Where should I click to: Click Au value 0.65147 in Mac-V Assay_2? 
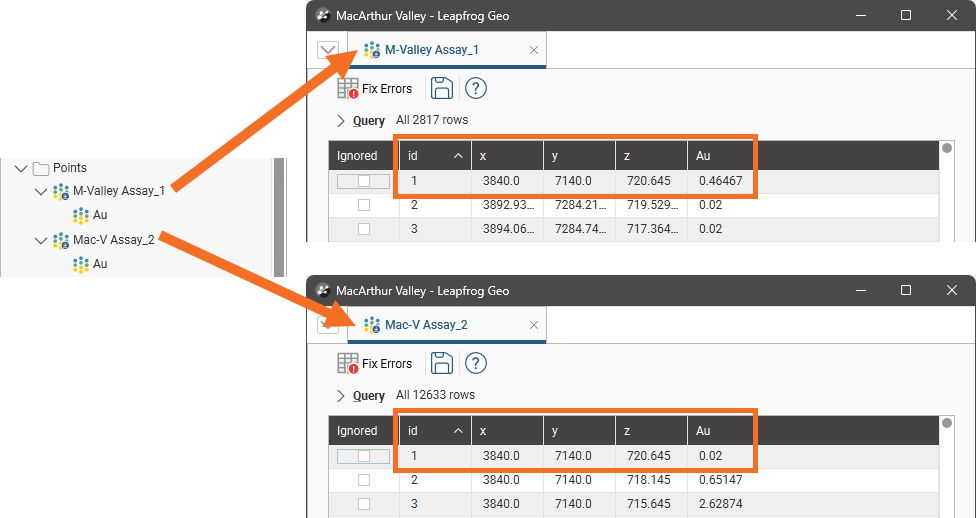coord(720,481)
